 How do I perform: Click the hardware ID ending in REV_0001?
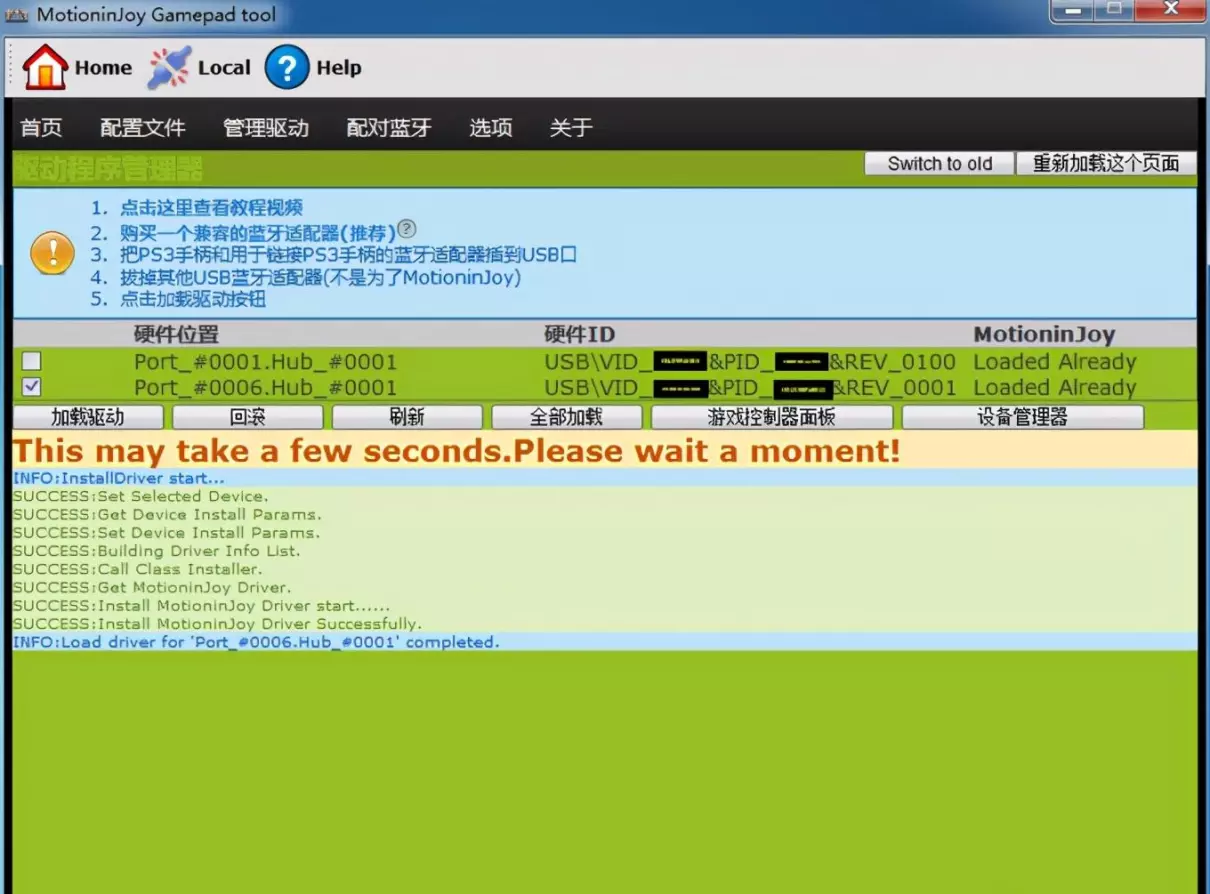click(x=750, y=388)
